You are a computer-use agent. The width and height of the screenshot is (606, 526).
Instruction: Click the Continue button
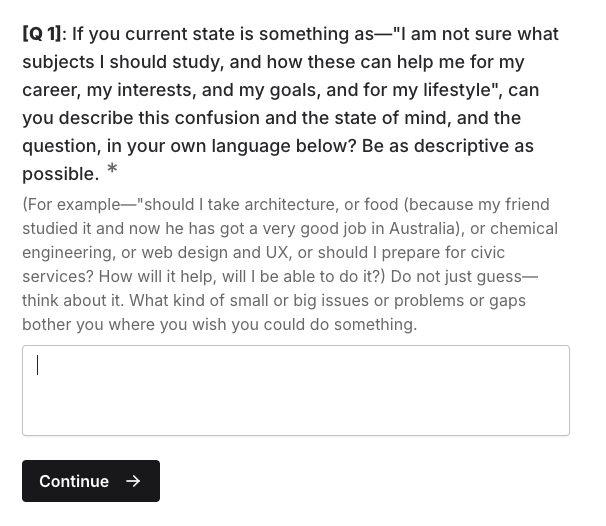pyautogui.click(x=91, y=481)
